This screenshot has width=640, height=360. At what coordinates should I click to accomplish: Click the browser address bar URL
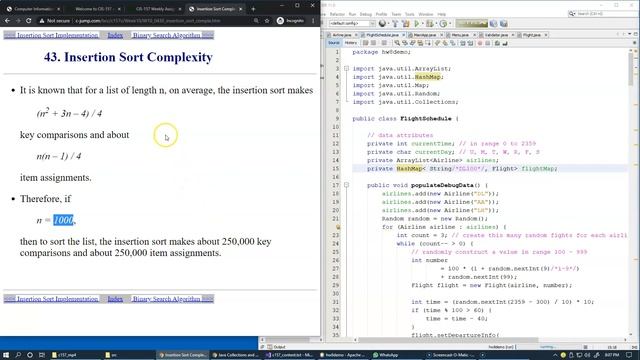(148, 20)
